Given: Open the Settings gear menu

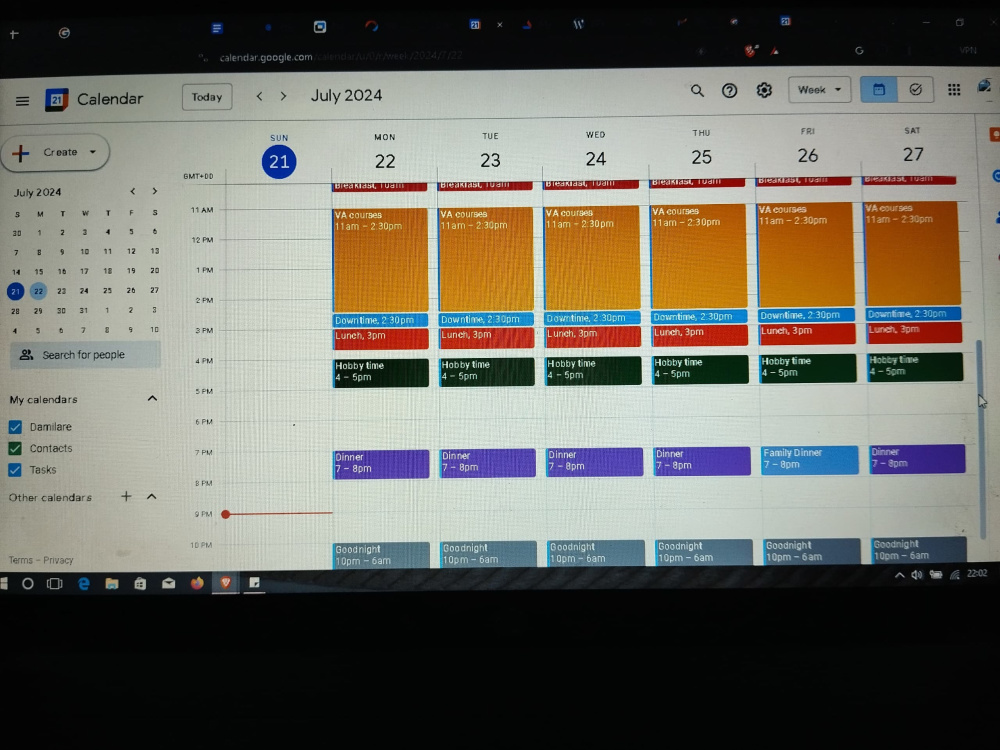Looking at the screenshot, I should 764,90.
